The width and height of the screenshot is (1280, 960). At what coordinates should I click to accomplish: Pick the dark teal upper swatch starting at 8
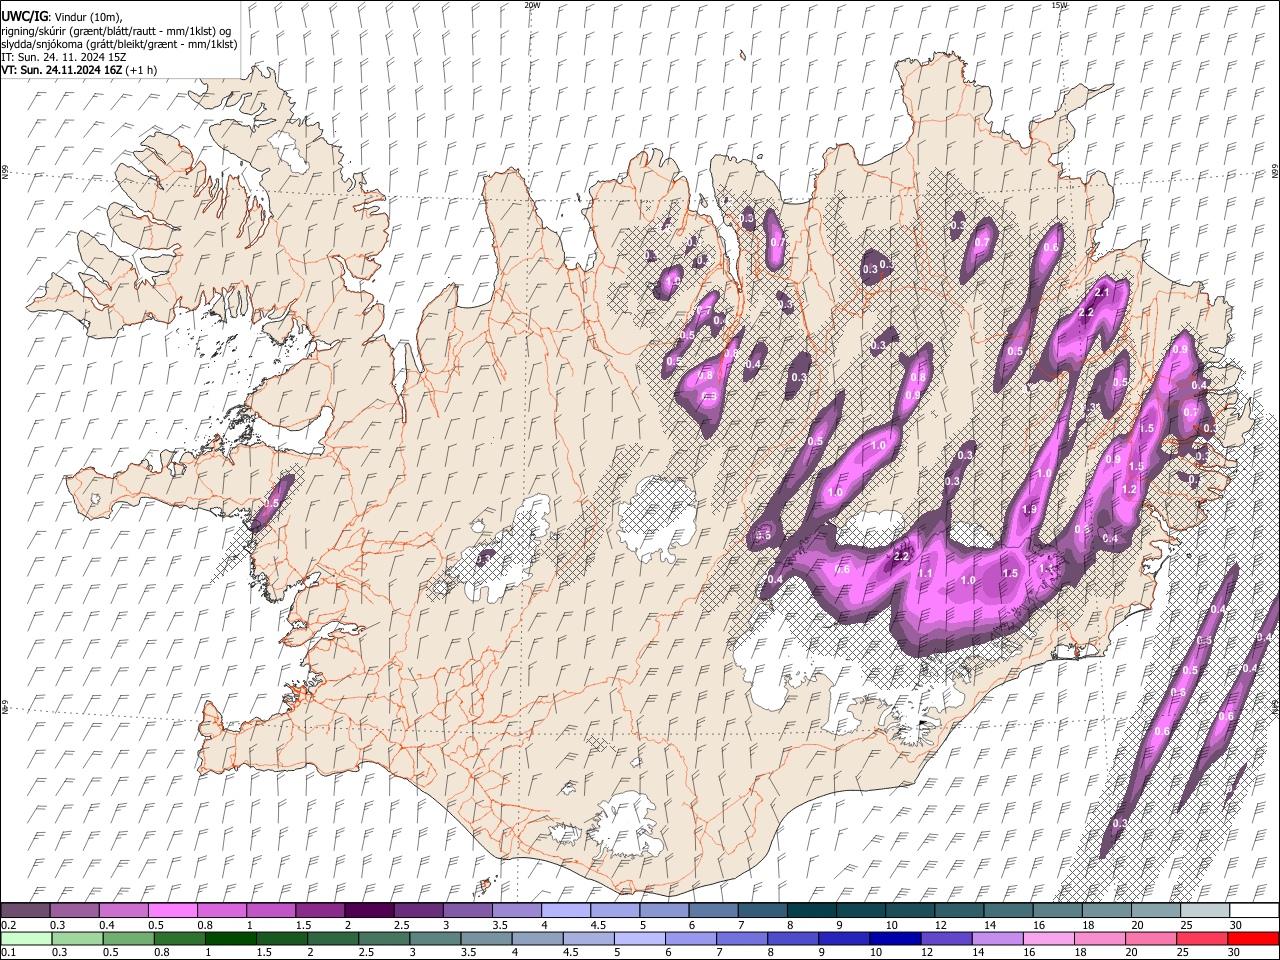click(812, 910)
